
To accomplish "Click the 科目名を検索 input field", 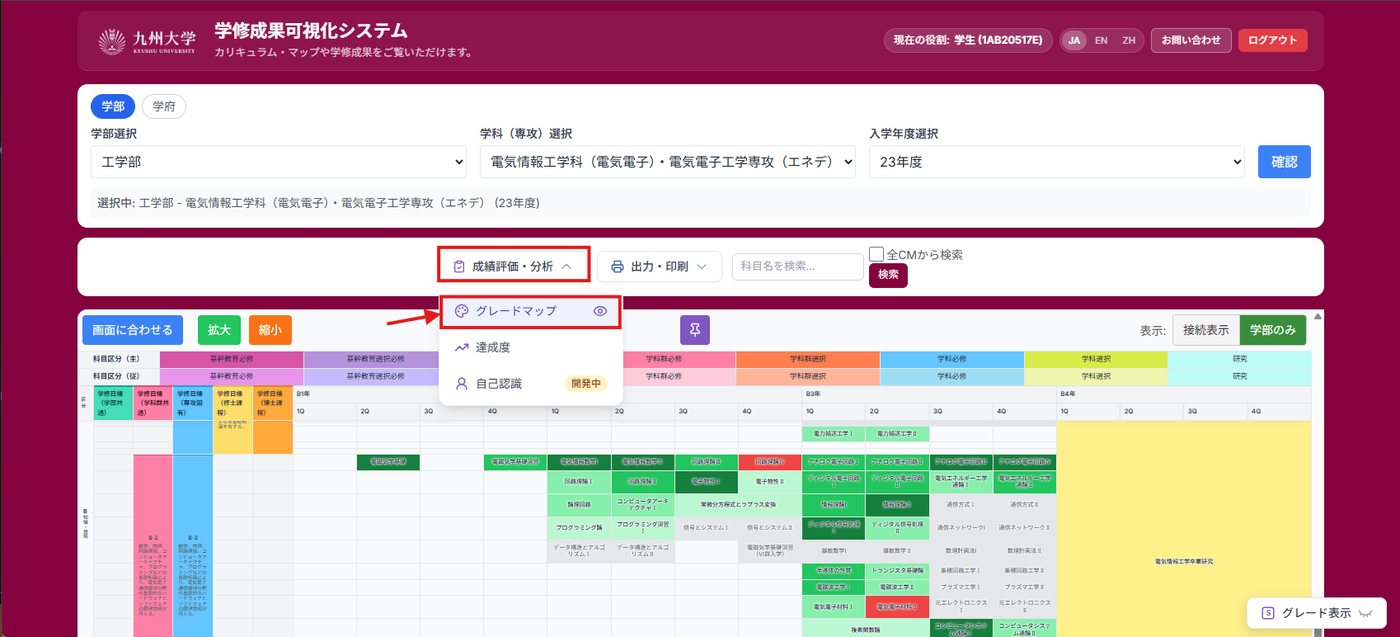I will pos(798,266).
